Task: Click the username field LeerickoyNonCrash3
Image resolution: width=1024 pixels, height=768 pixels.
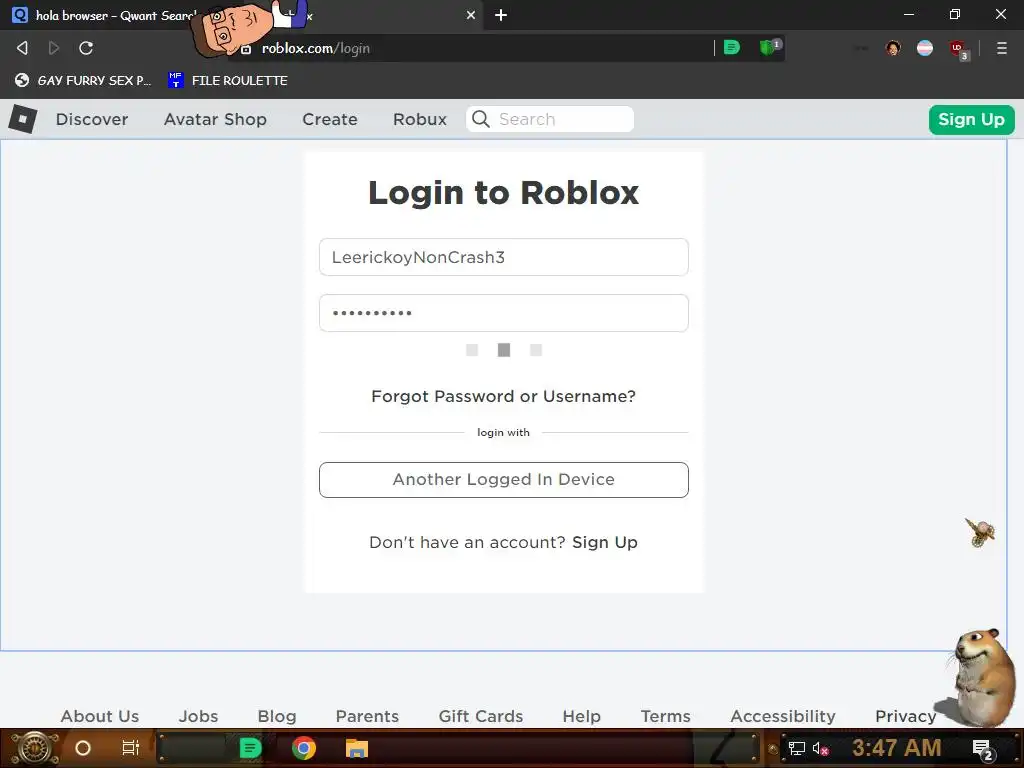Action: click(x=504, y=257)
